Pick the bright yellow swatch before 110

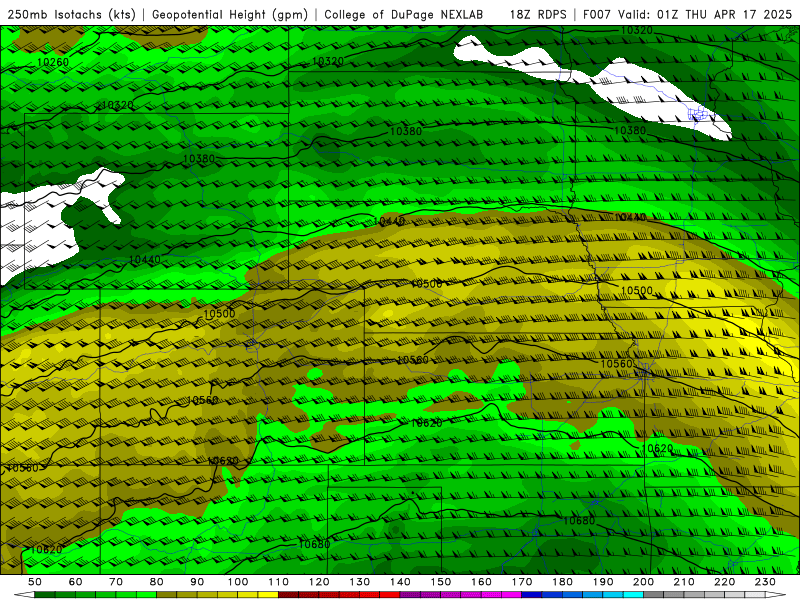point(268,595)
